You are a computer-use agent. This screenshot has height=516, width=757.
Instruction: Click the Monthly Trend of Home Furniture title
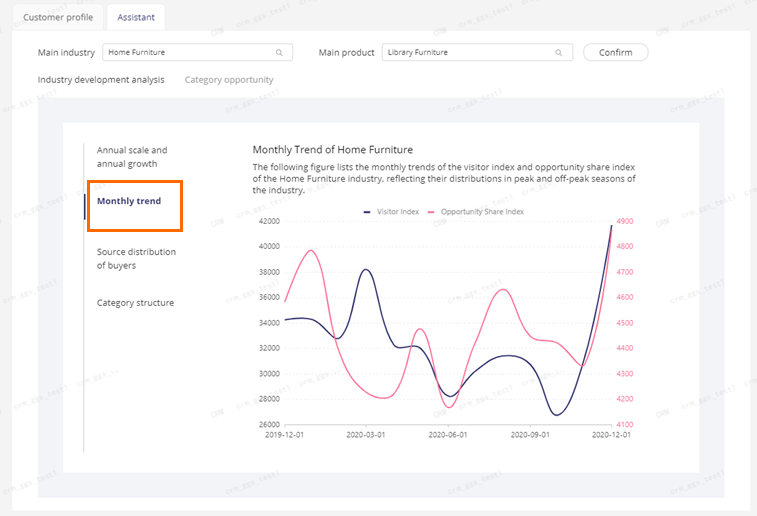(332, 149)
